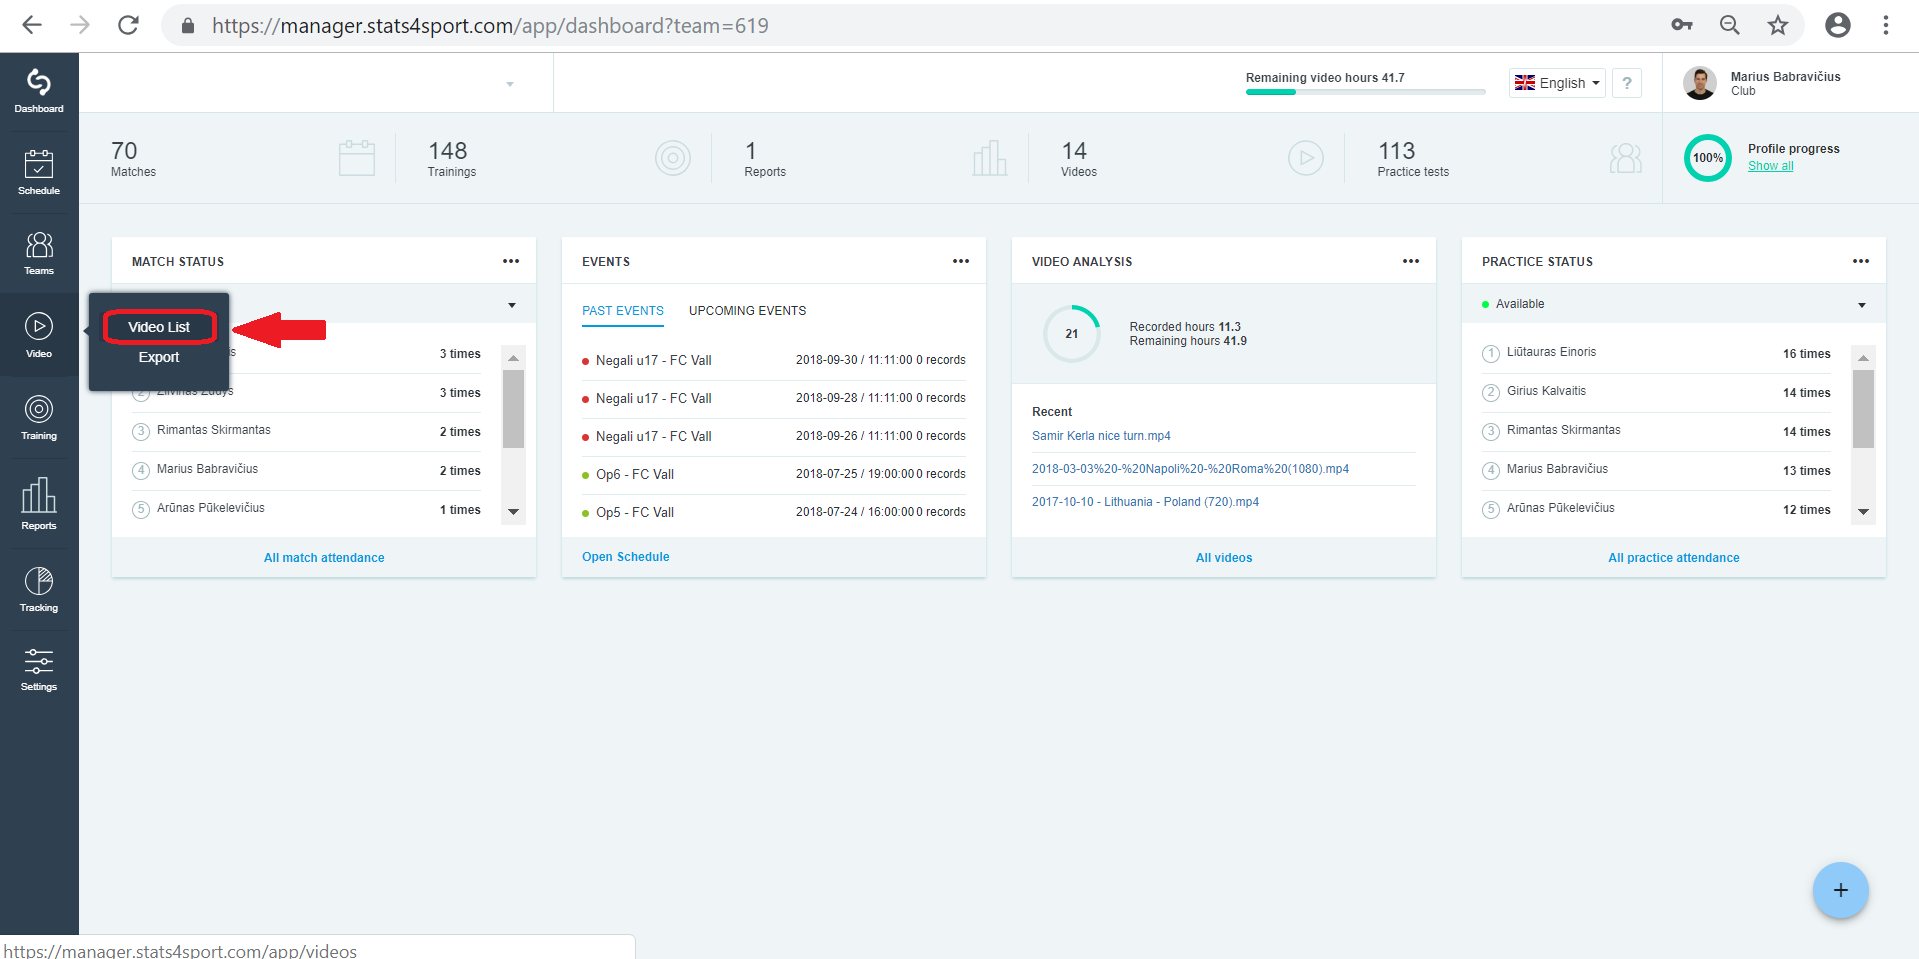Open the All videos link
The width and height of the screenshot is (1919, 959).
click(x=1224, y=558)
